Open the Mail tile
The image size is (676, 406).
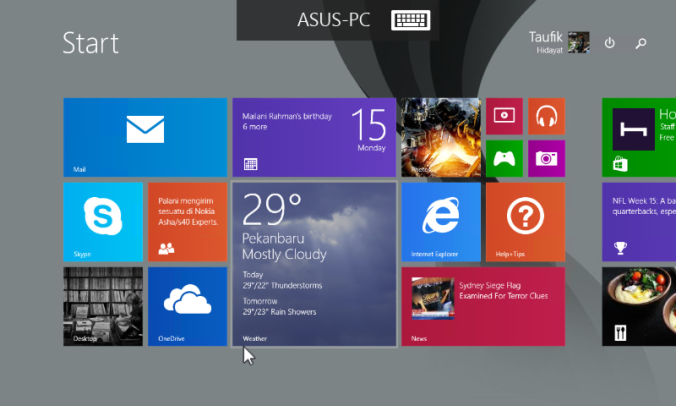pos(145,137)
